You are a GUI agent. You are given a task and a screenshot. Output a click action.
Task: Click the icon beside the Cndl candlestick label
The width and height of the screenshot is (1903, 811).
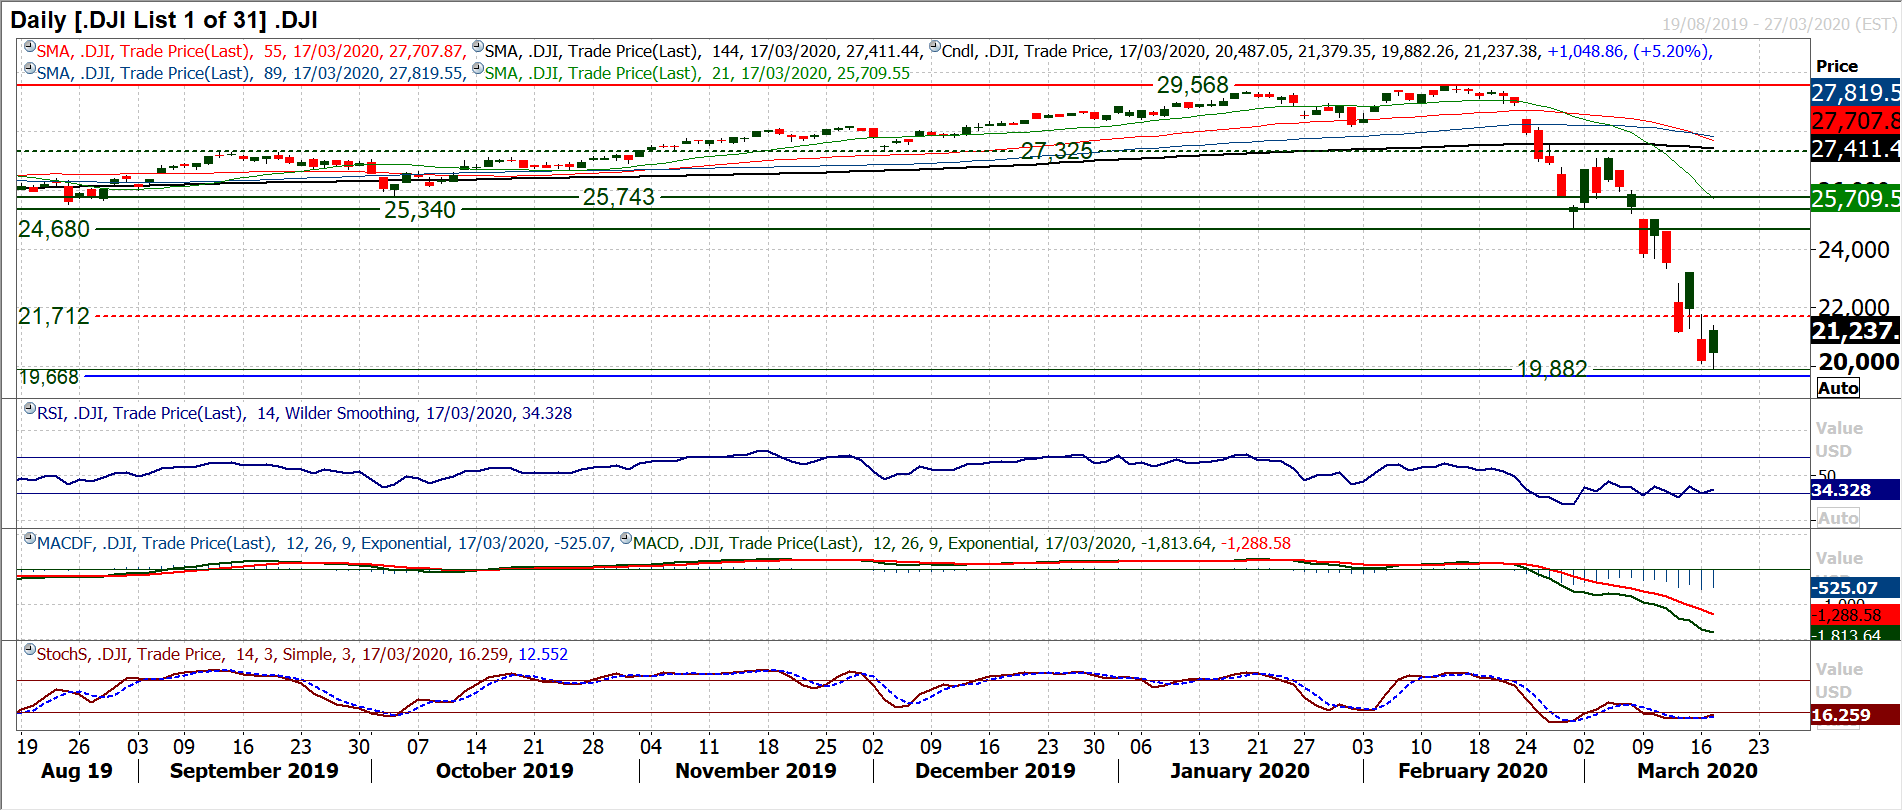coord(934,47)
